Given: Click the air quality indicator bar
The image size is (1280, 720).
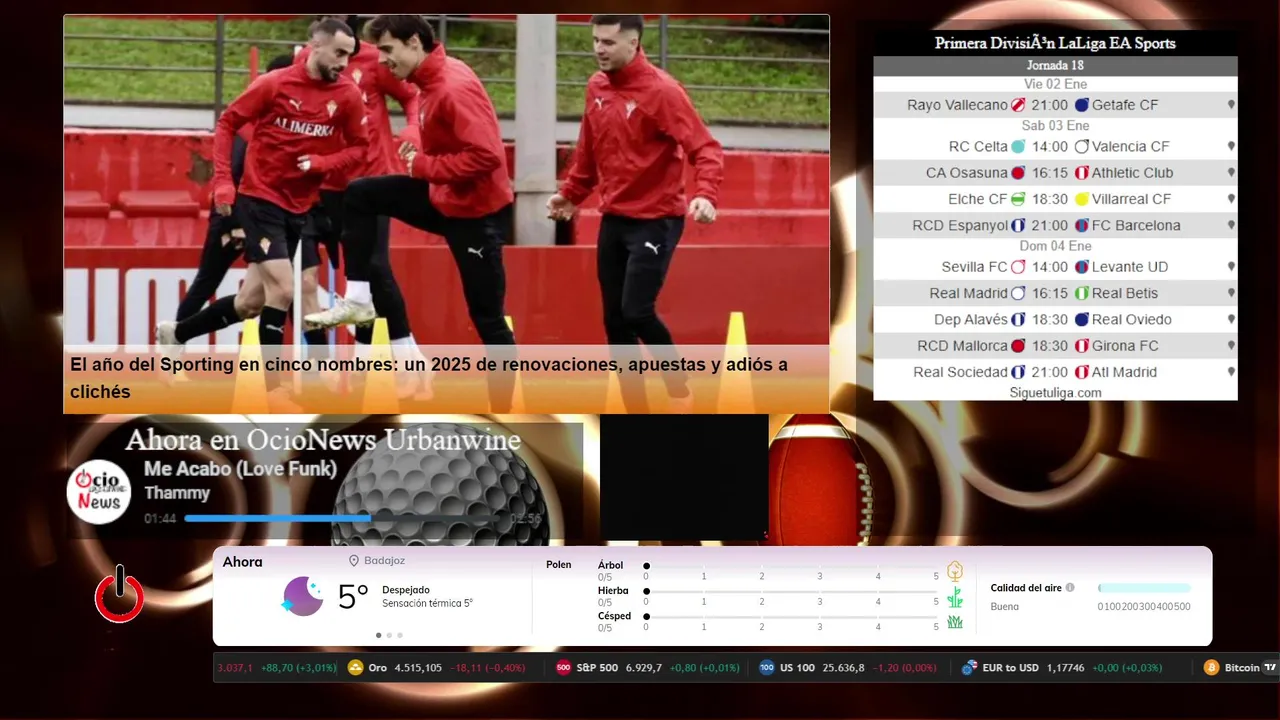Looking at the screenshot, I should (x=1144, y=588).
